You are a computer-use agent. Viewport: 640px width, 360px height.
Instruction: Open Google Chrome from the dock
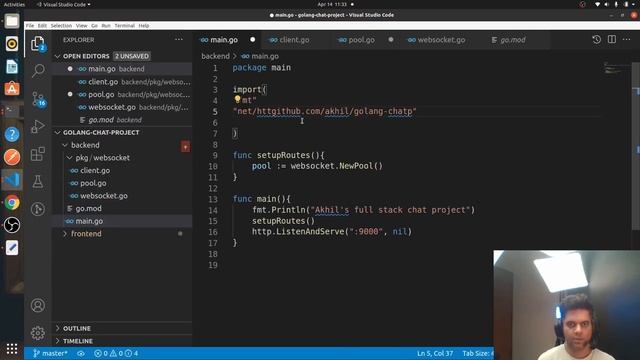[12, 202]
